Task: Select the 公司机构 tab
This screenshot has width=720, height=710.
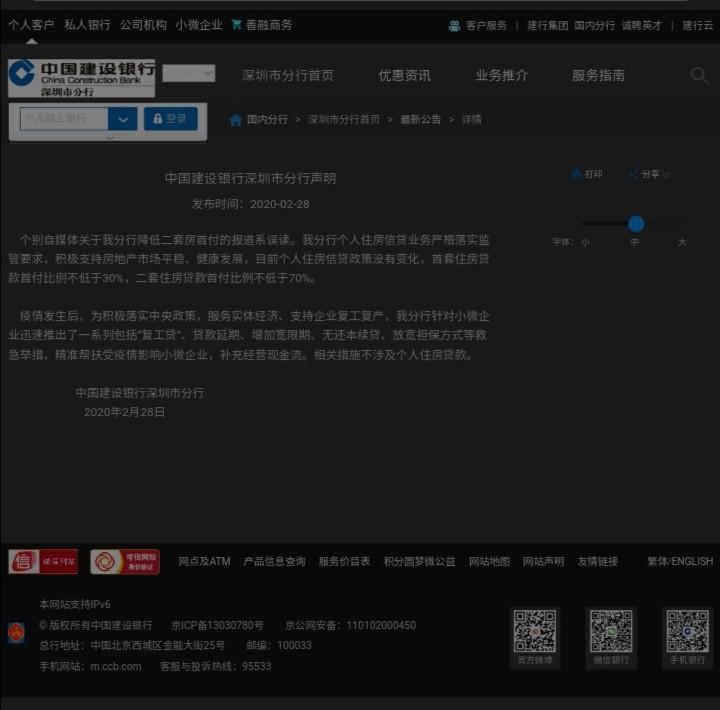Action: pyautogui.click(x=143, y=25)
